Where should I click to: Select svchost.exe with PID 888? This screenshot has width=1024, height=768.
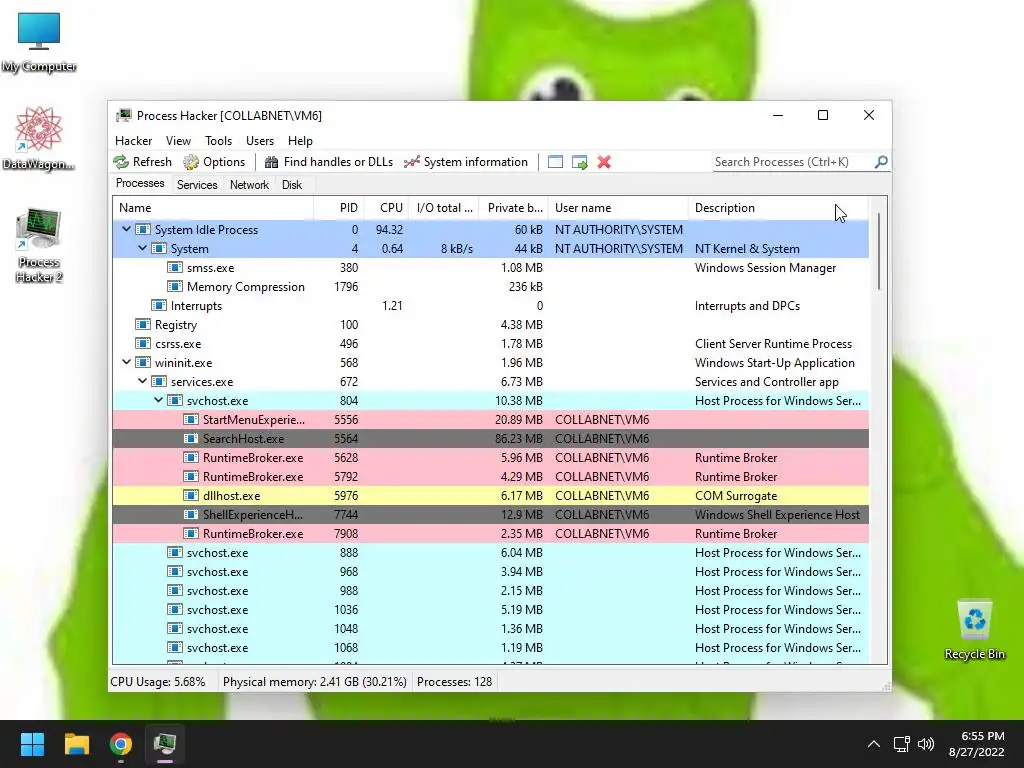490,552
